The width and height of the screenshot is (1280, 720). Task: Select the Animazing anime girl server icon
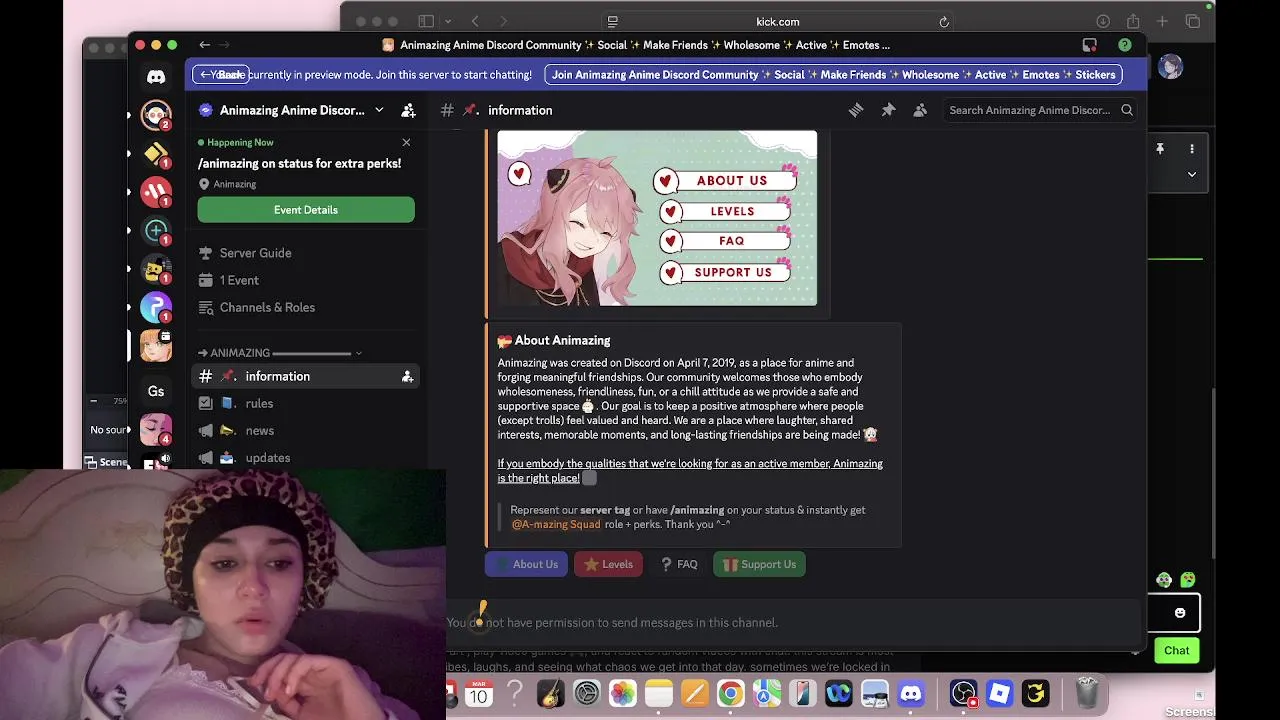point(156,345)
